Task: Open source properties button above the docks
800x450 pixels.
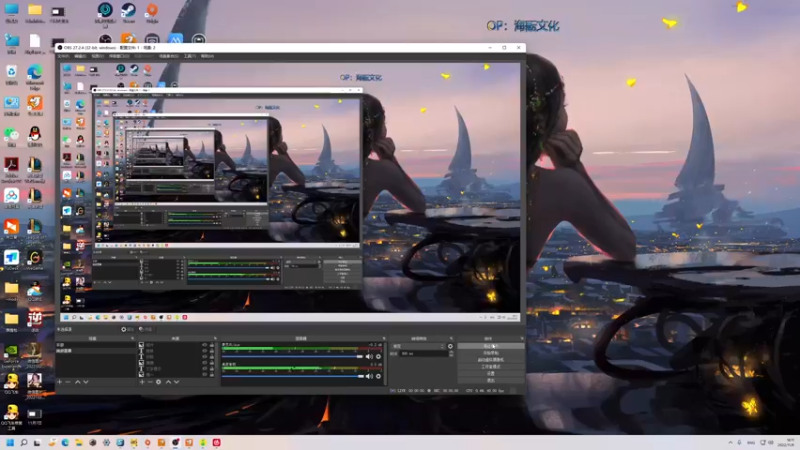Action: coord(128,330)
